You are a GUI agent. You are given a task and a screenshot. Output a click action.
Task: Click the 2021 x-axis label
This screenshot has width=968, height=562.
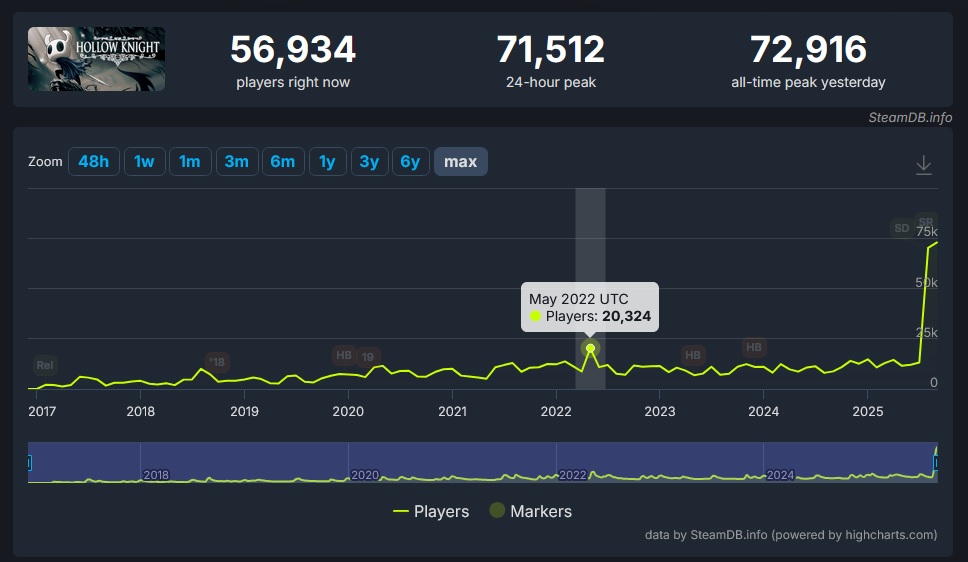[453, 411]
